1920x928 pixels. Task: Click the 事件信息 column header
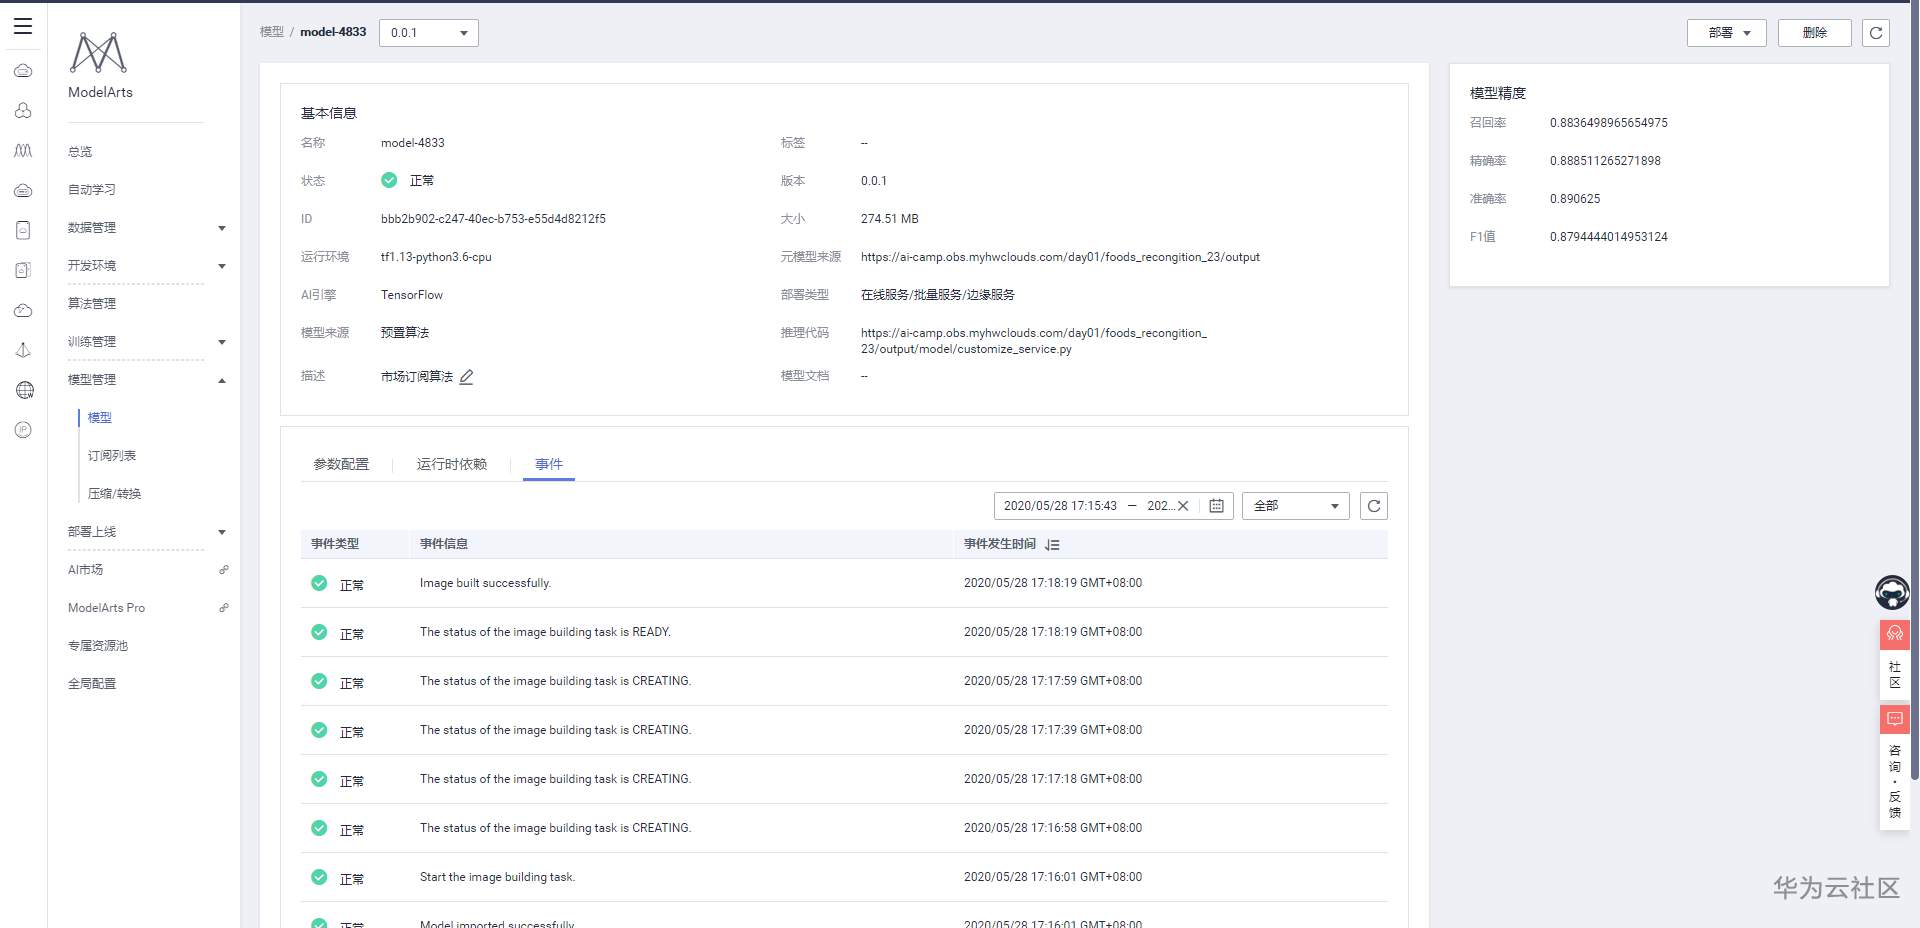(x=444, y=544)
